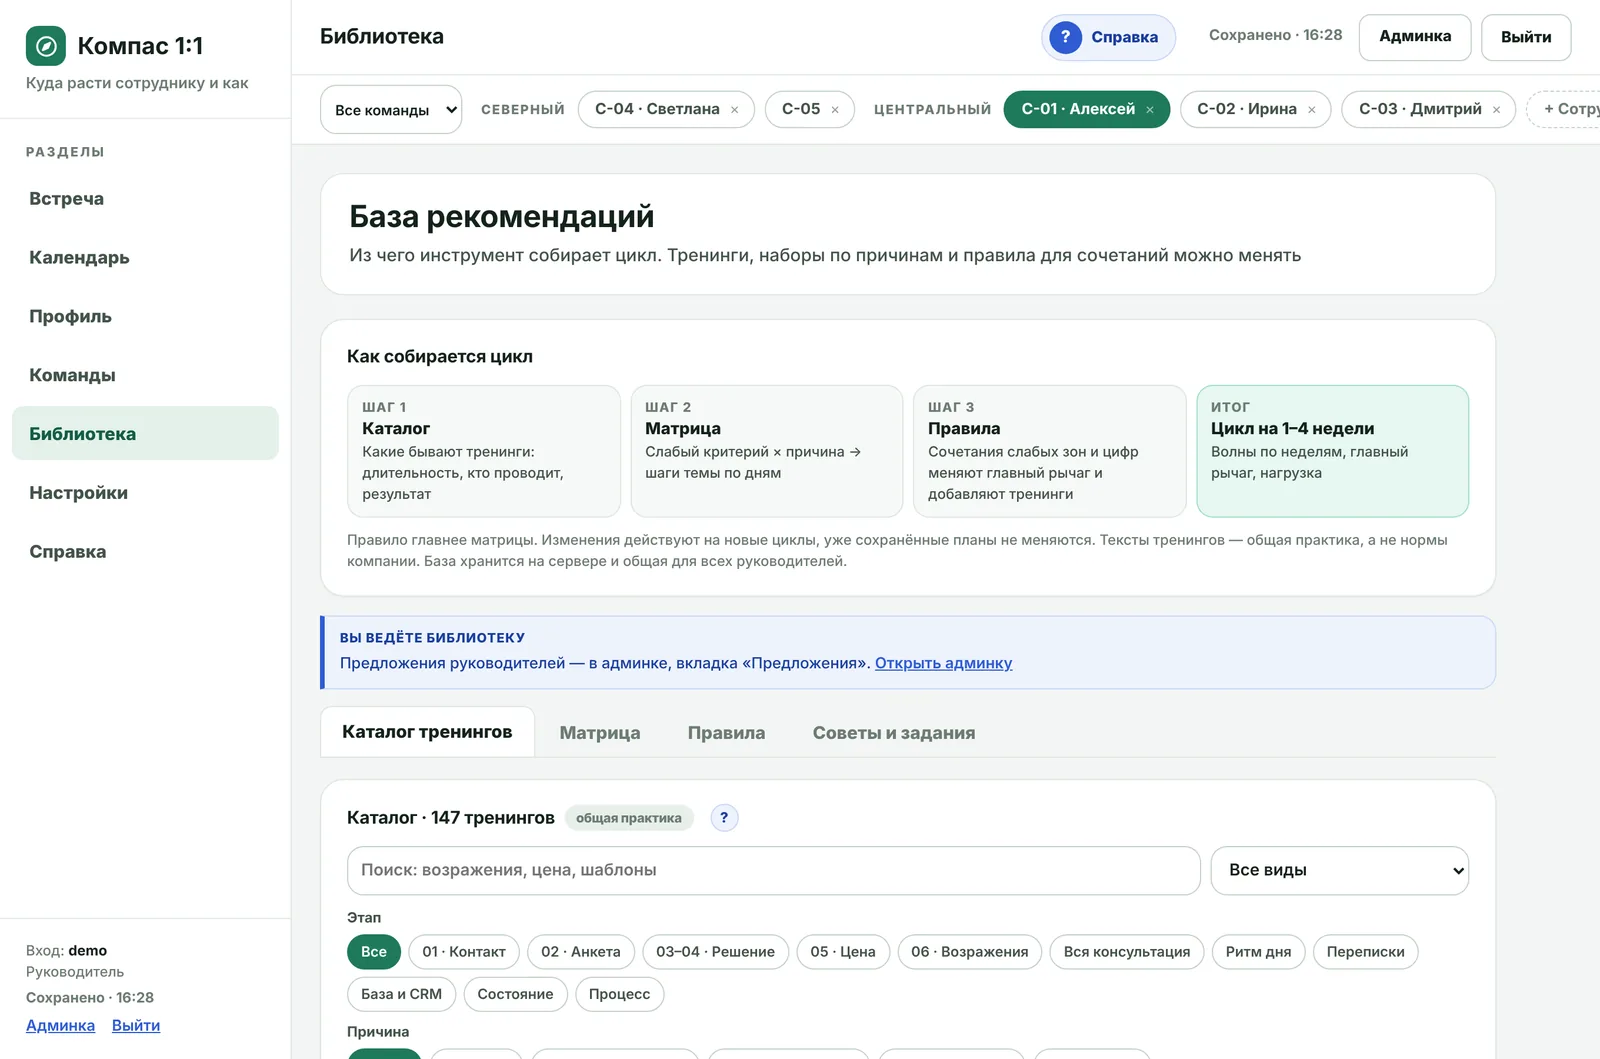Remove the С-03 · Дмитрий chip with its x
Viewport: 1600px width, 1059px height.
click(x=1497, y=110)
